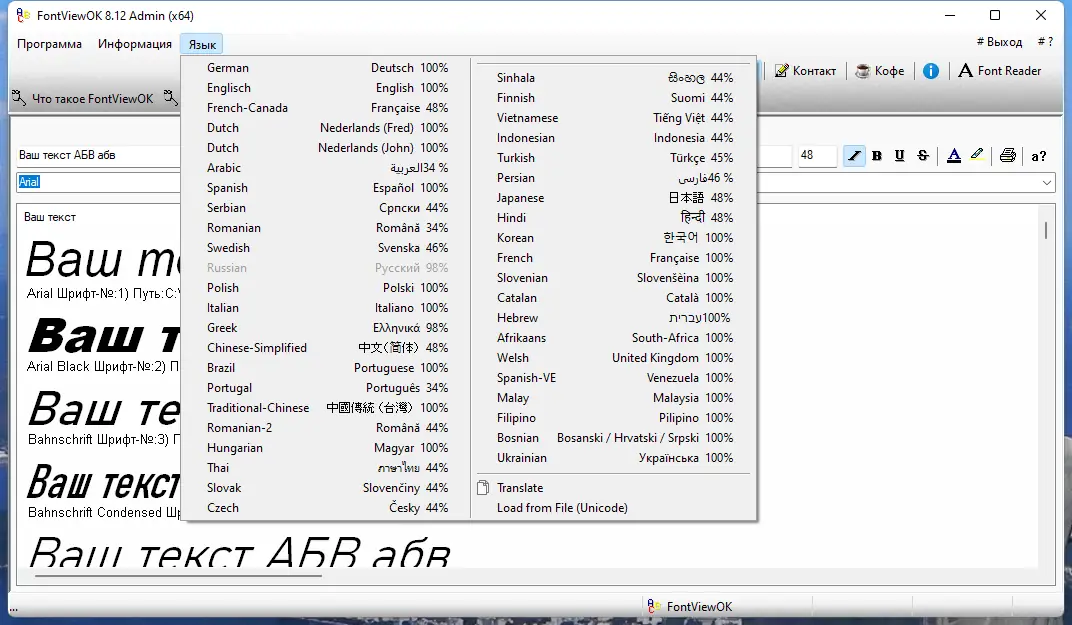The image size is (1072, 625).
Task: Choose Sinhala language entry
Action: 615,78
